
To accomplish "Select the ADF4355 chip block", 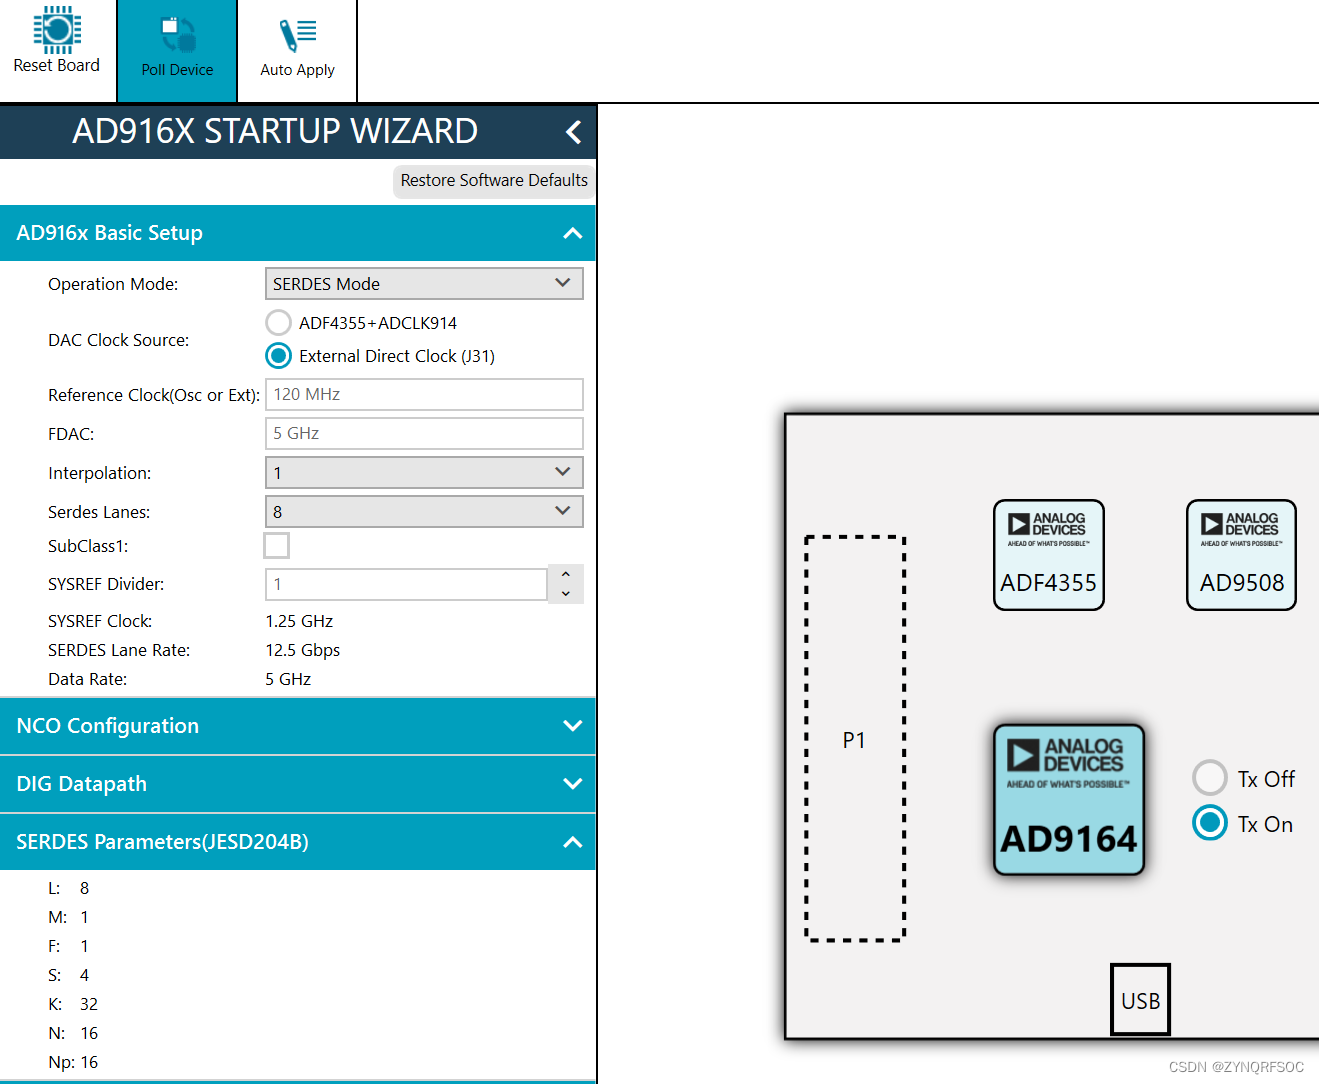I will 1049,555.
